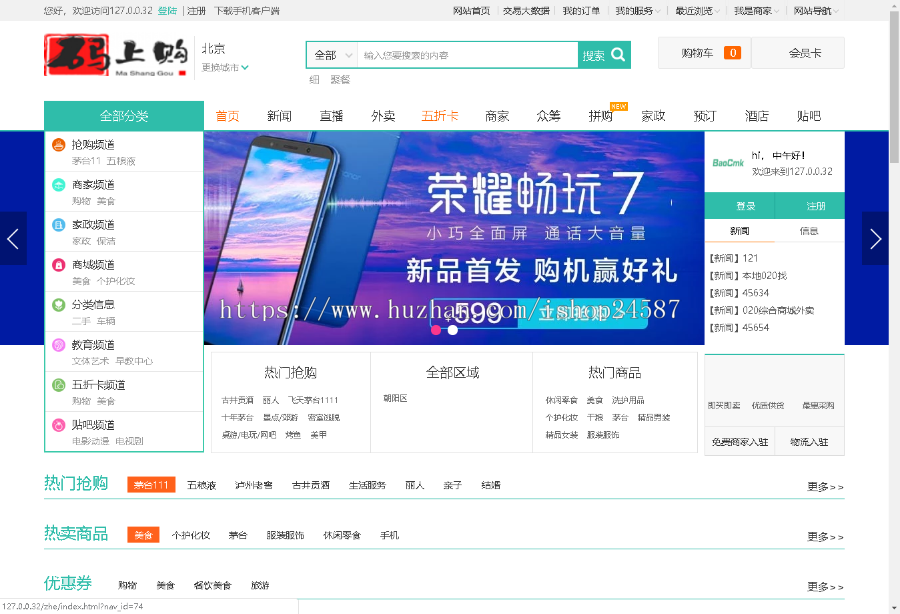This screenshot has width=900, height=614.
Task: Open the 全部分类 category menu
Action: click(x=124, y=116)
